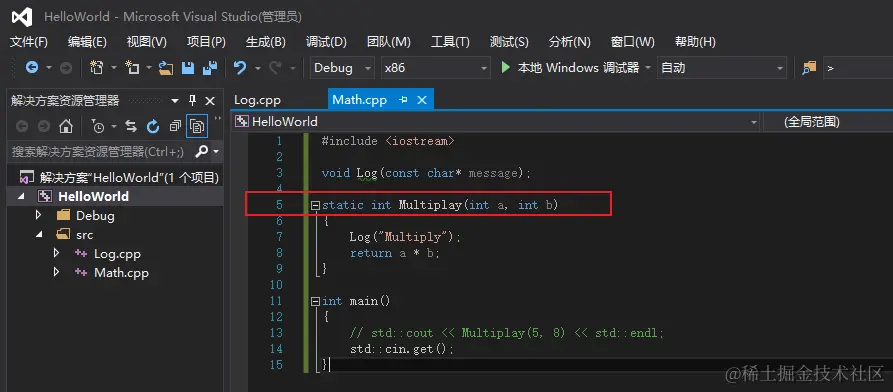Viewport: 893px width, 392px height.
Task: Open the 编辑(E) menu
Action: [87, 42]
